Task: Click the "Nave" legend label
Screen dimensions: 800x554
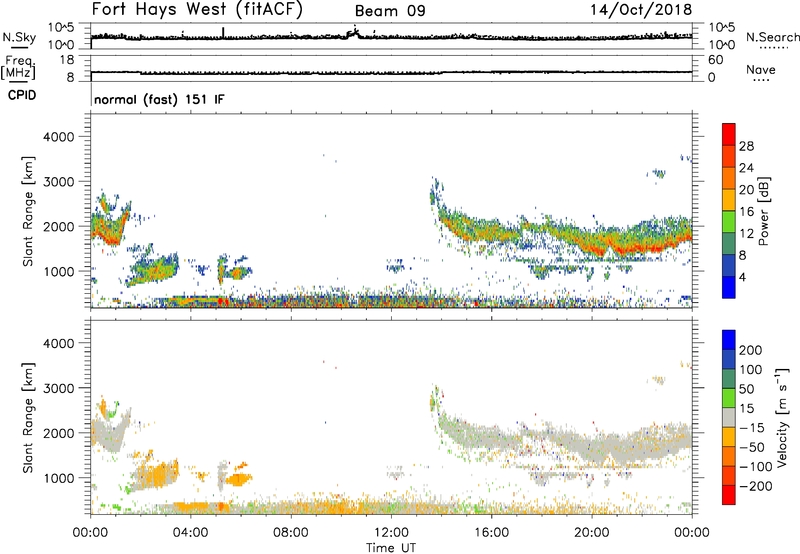Action: (760, 69)
